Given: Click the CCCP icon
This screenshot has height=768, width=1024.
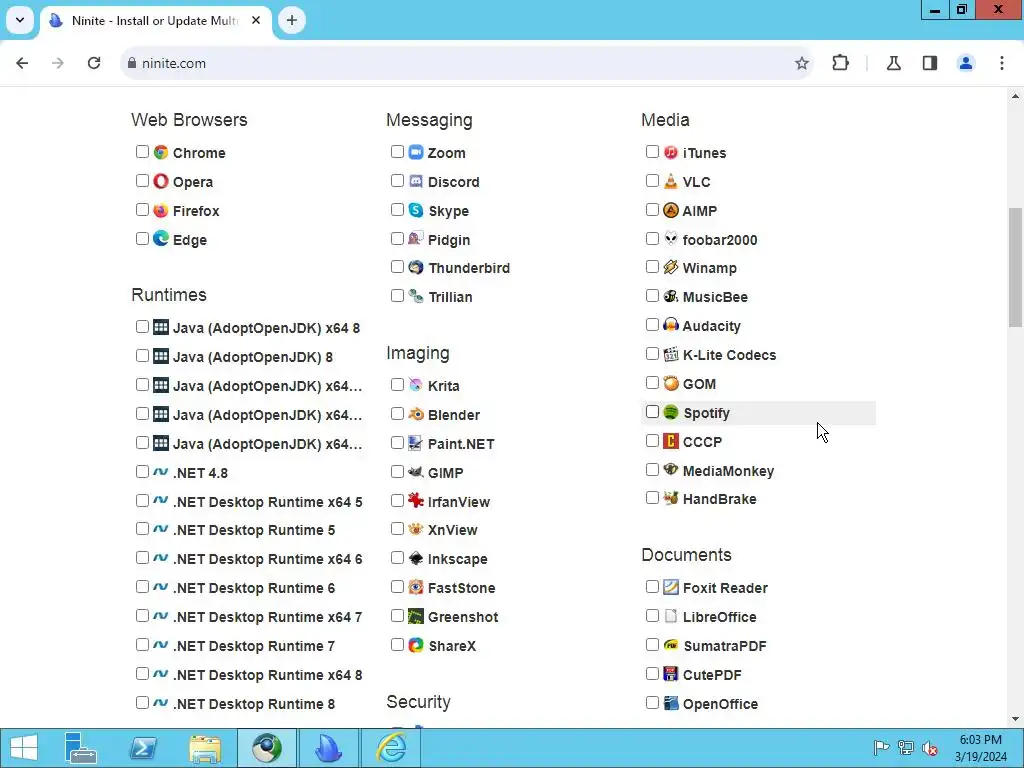Looking at the screenshot, I should [x=671, y=441].
